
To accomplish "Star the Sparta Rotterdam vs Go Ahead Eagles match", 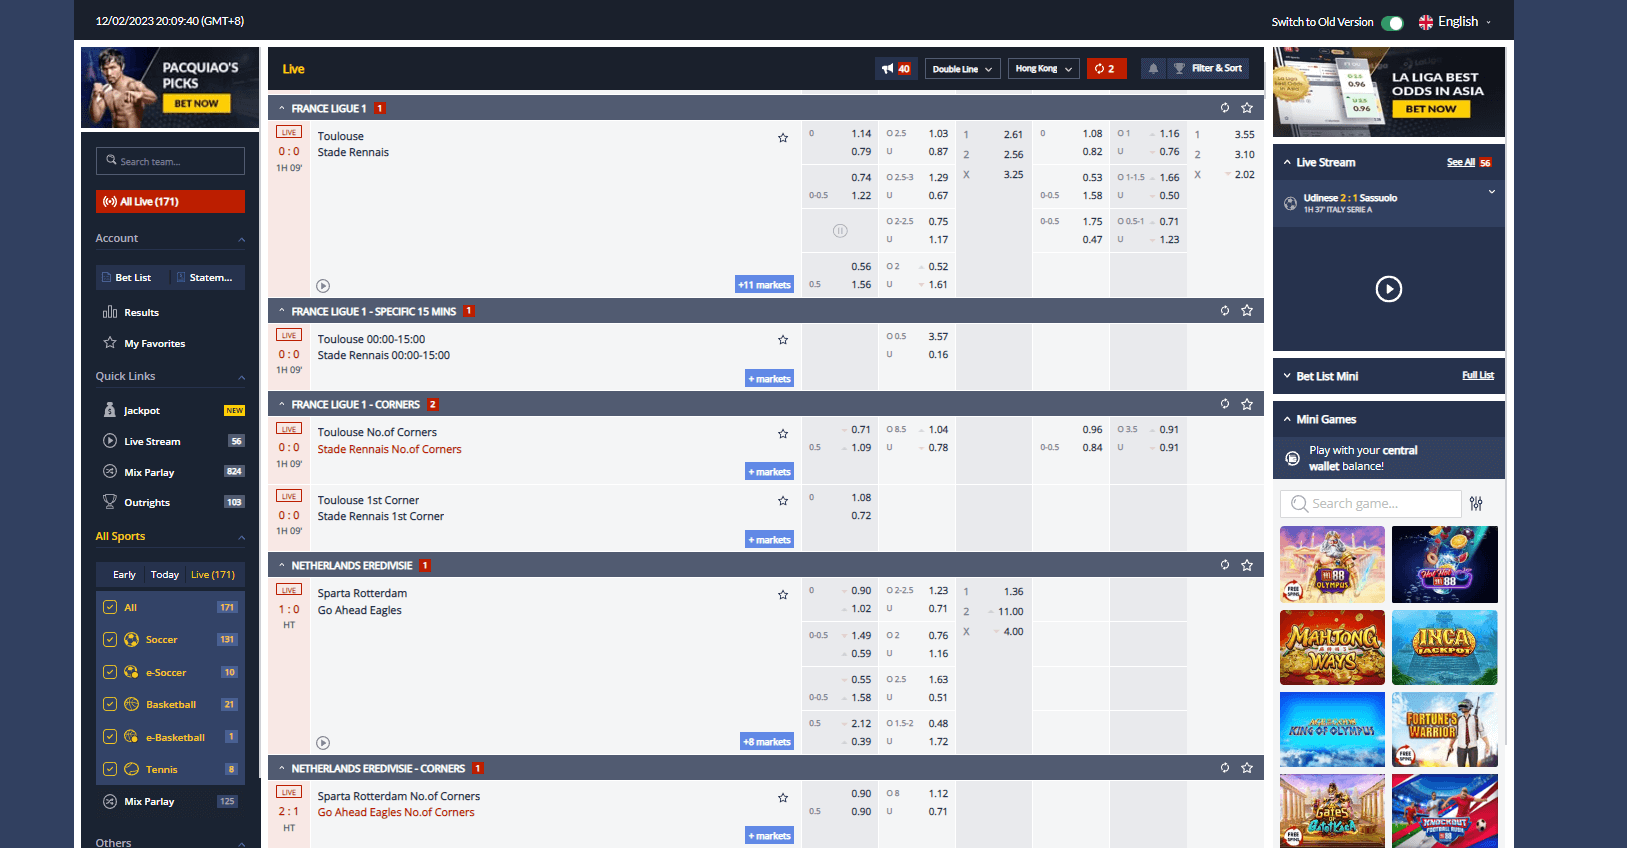I will [x=783, y=595].
